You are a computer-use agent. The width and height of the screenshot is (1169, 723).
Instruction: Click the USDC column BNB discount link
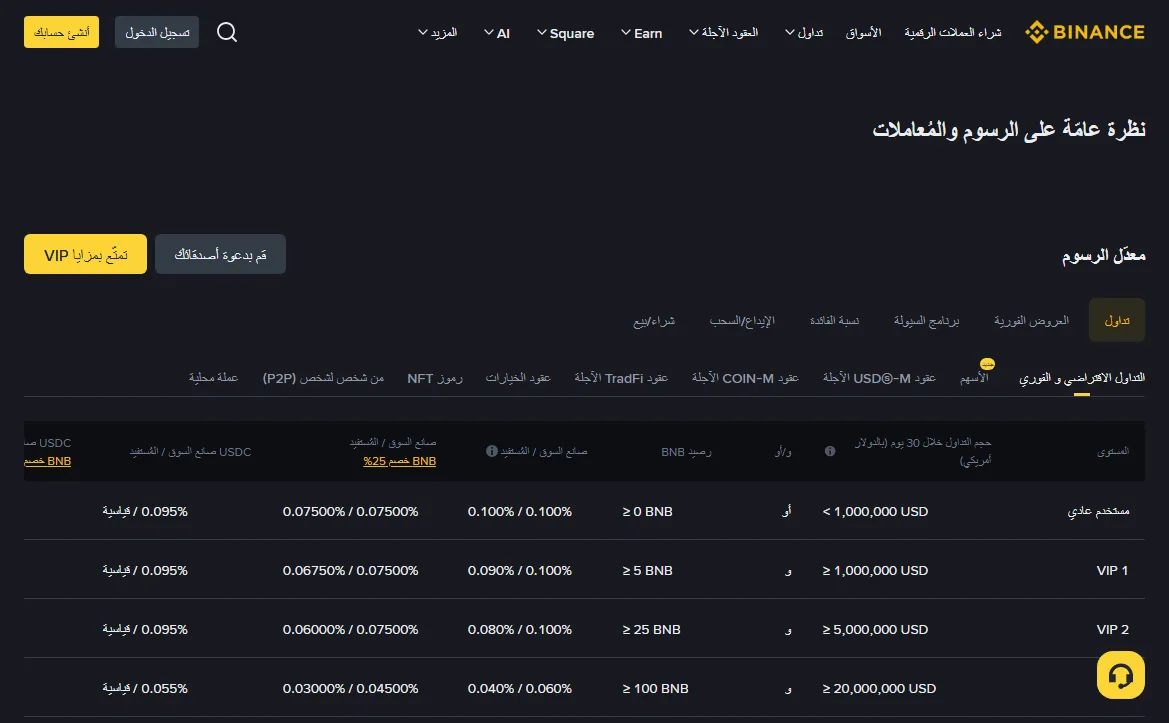click(x=48, y=461)
